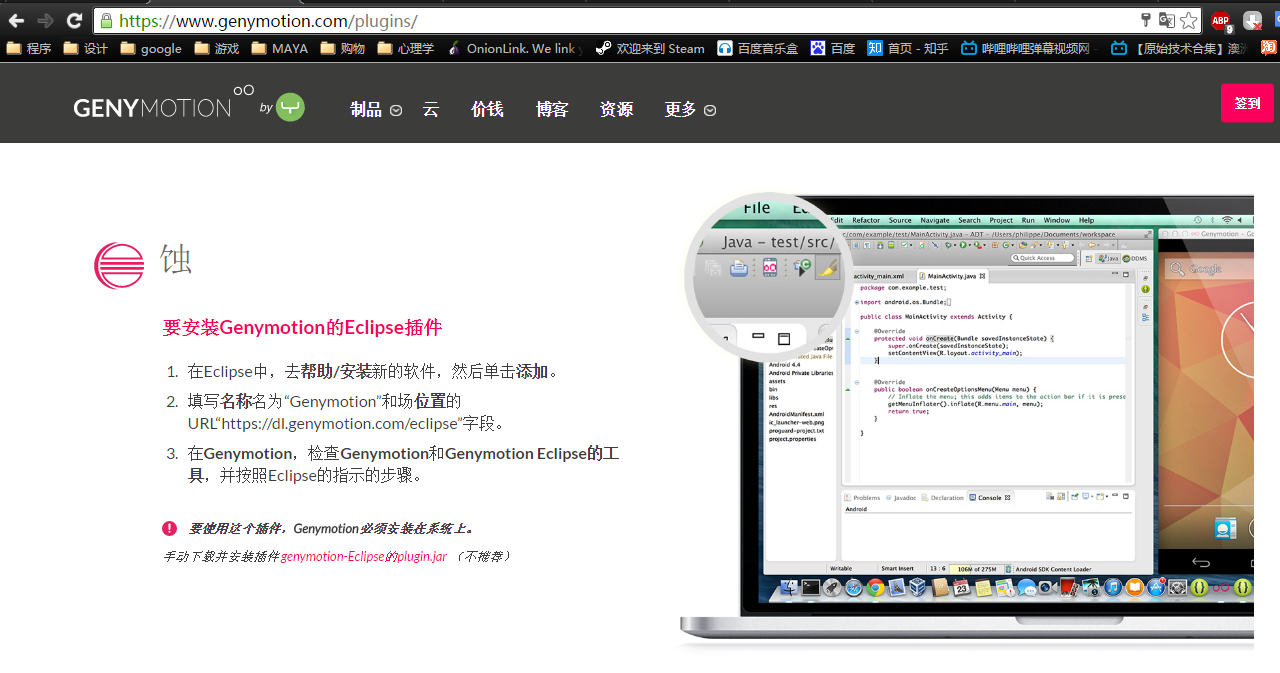Click the browser forward arrow
Image resolution: width=1280 pixels, height=673 pixels.
click(45, 20)
